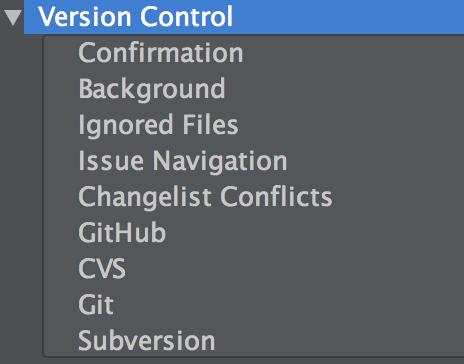Screen dimensions: 464x364
Task: Select the Version Control category
Action: pyautogui.click(x=135, y=17)
